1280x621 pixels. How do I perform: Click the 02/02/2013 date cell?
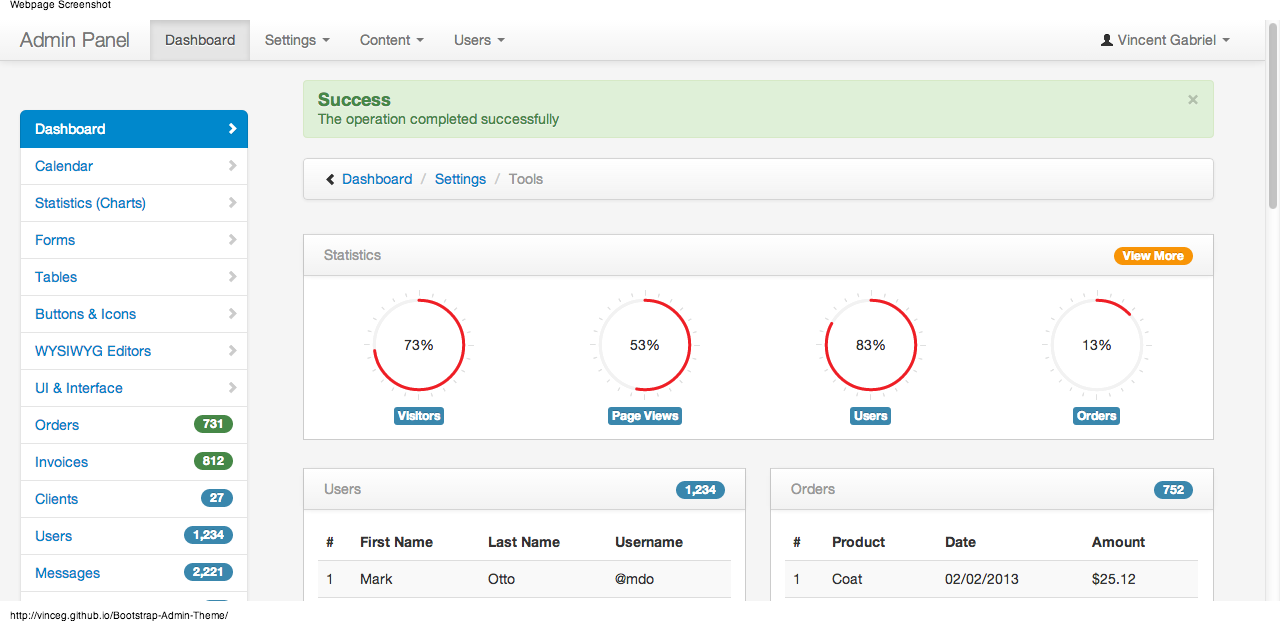point(981,579)
